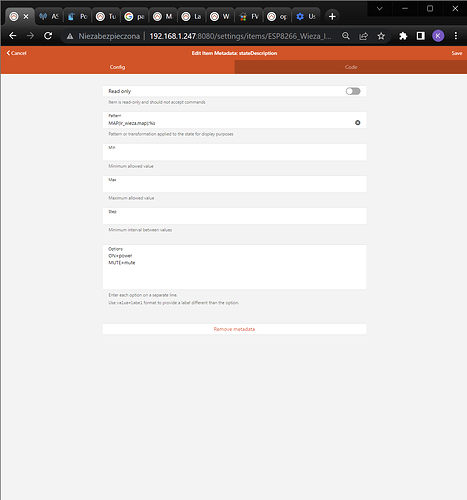Click Remove metadata button
The image size is (467, 500).
point(234,329)
